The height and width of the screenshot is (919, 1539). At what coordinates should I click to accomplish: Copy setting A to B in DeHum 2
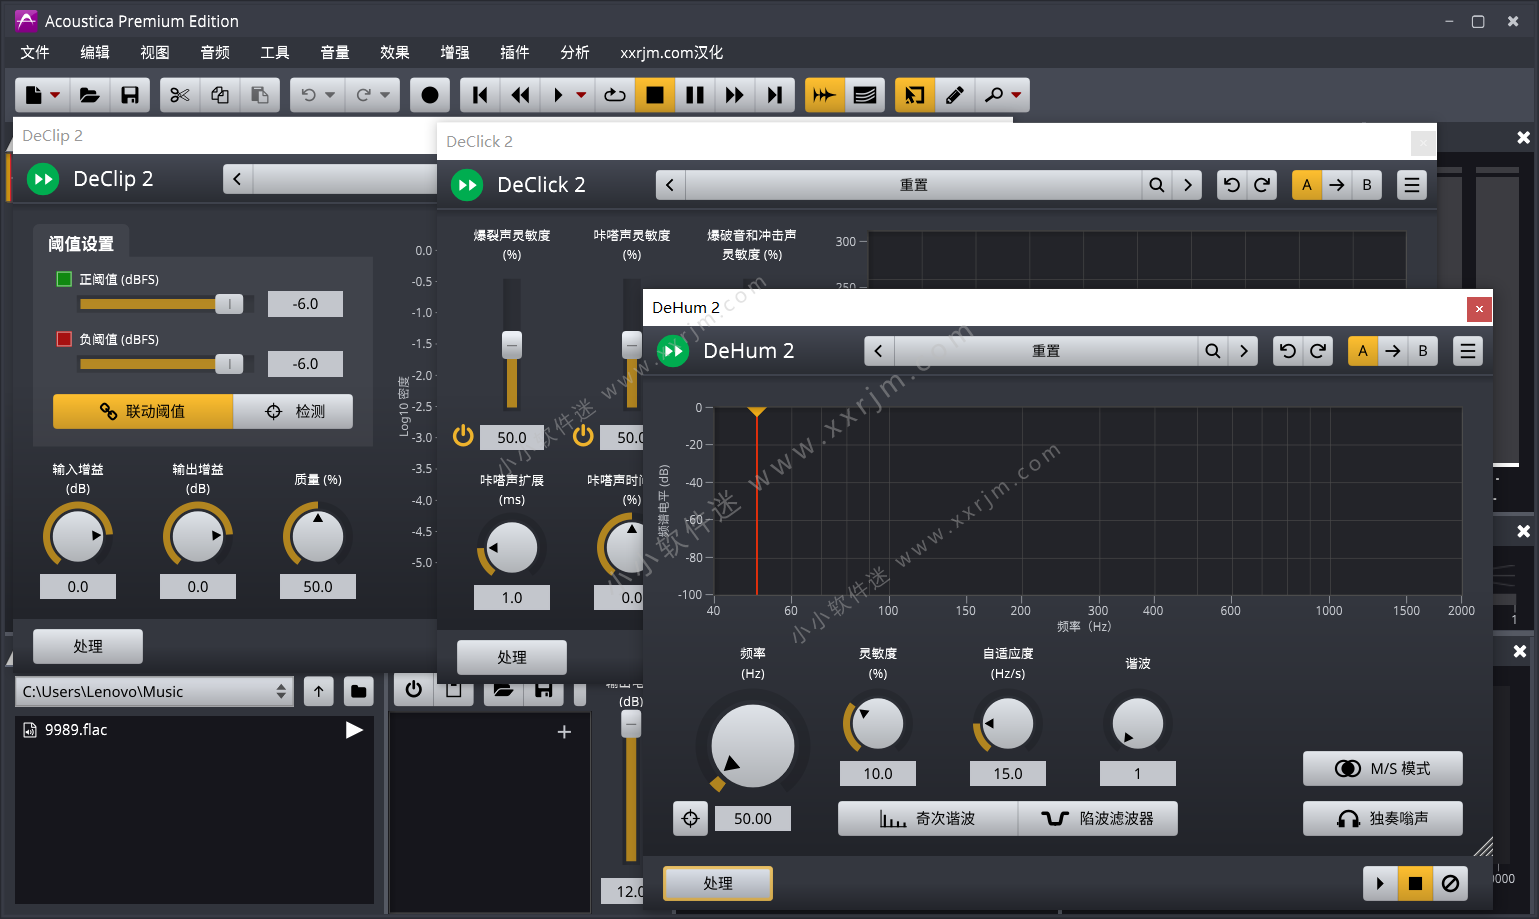coord(1393,351)
